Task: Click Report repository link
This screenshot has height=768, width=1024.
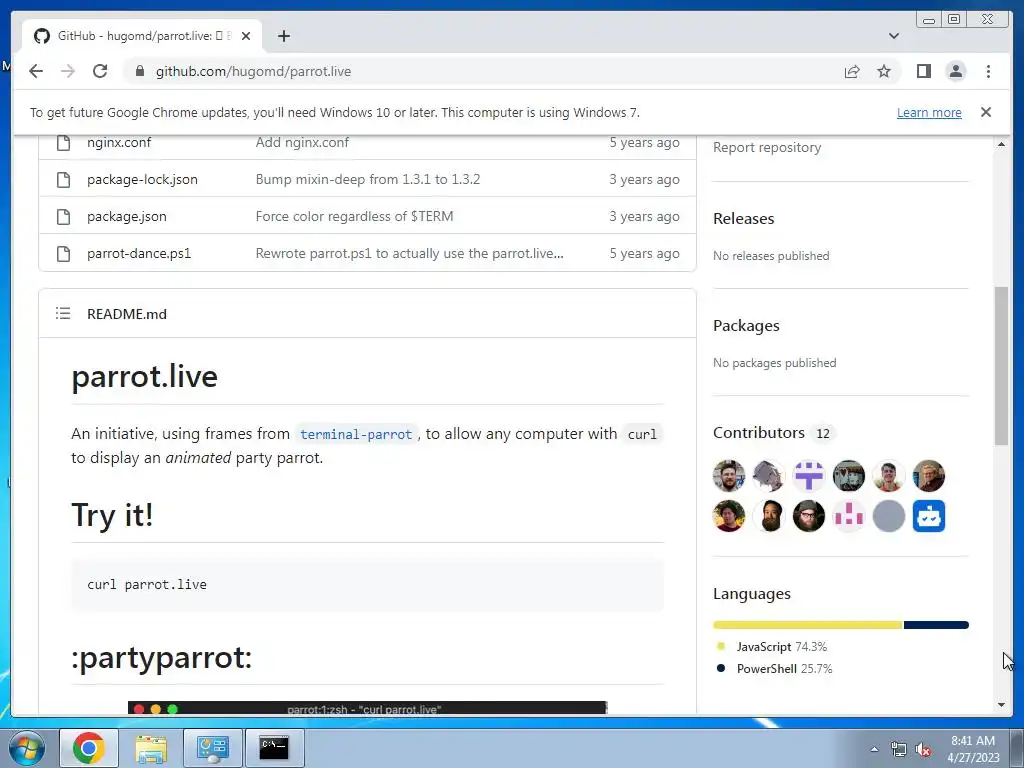Action: click(x=767, y=148)
